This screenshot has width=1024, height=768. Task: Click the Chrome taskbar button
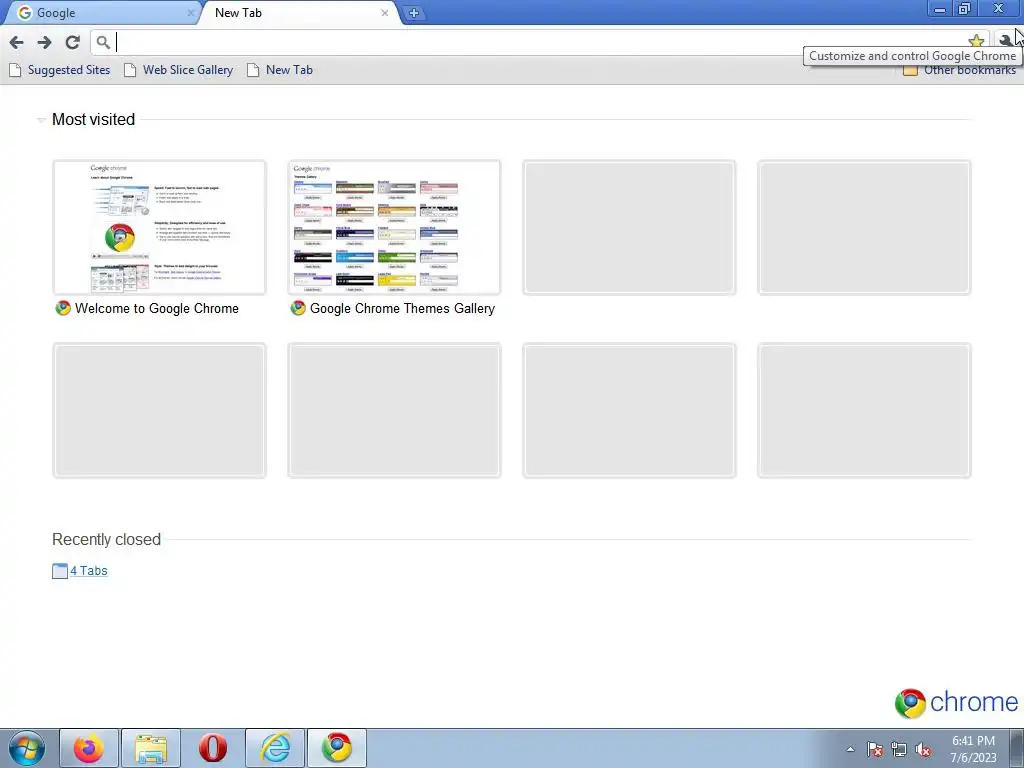pyautogui.click(x=337, y=748)
